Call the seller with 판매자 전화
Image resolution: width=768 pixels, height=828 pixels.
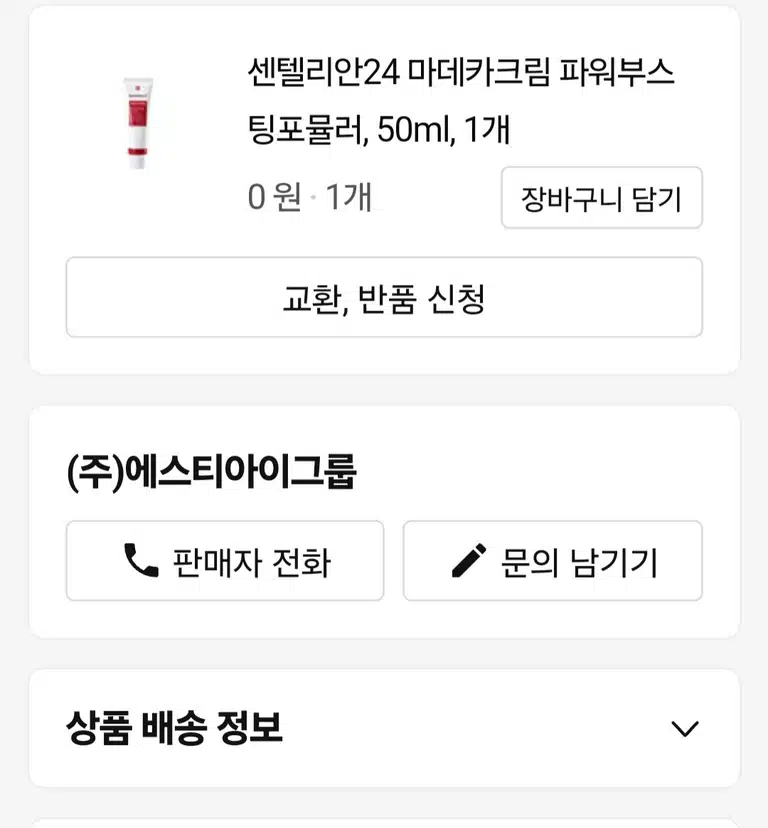coord(225,560)
